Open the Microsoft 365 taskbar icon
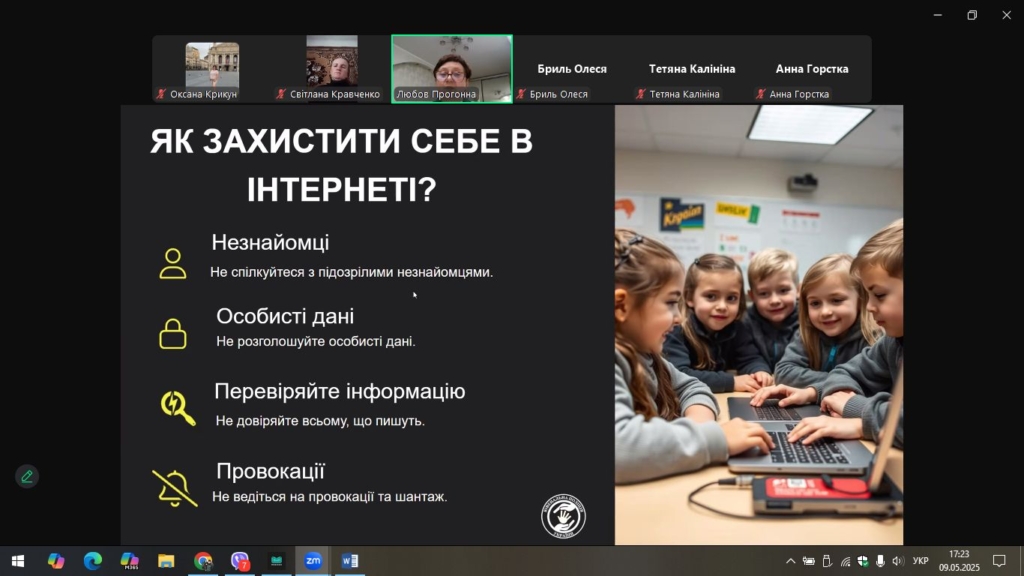 point(129,561)
